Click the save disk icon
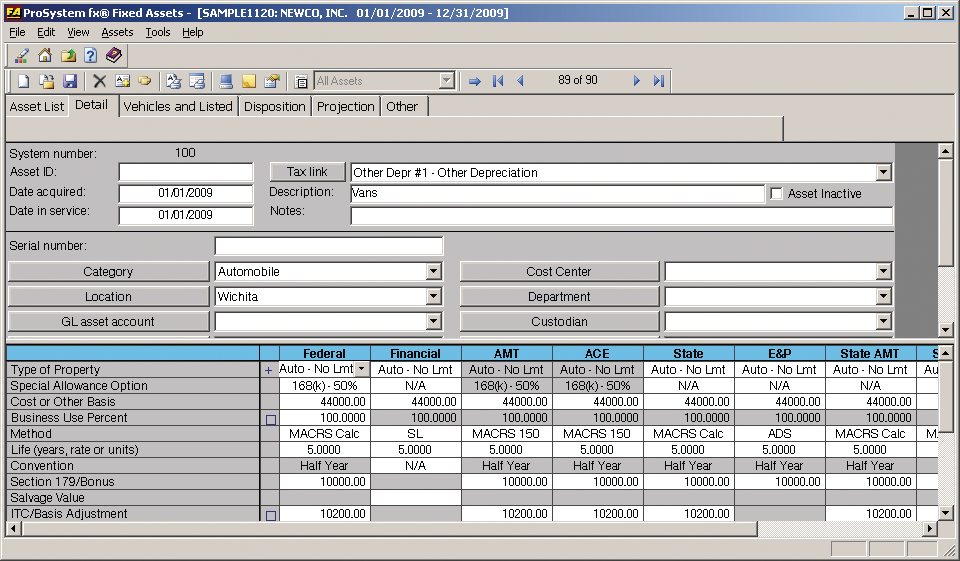Viewport: 960px width, 561px height. [70, 81]
